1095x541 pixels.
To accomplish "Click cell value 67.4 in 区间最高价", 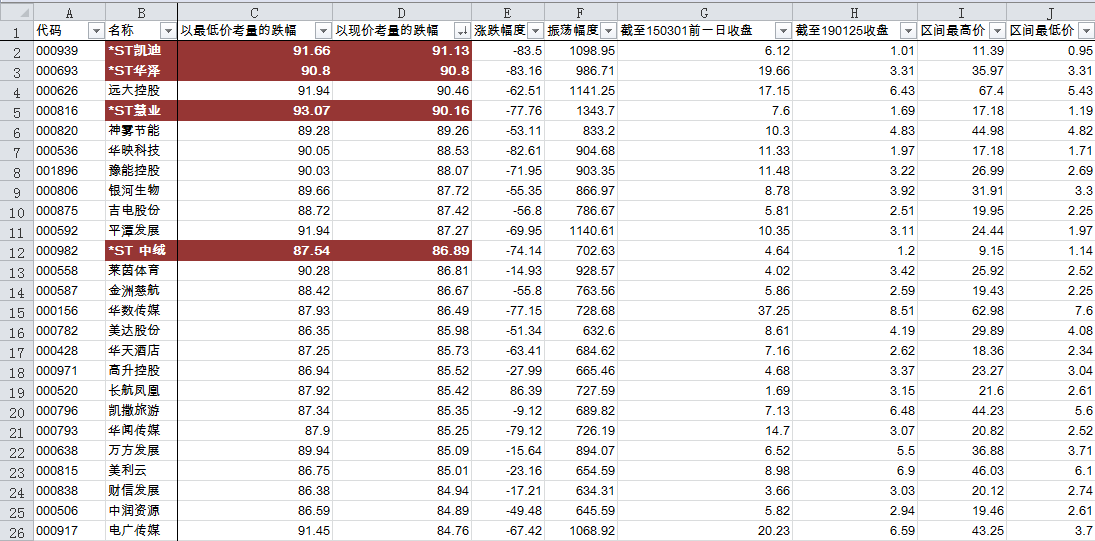I will click(x=962, y=91).
